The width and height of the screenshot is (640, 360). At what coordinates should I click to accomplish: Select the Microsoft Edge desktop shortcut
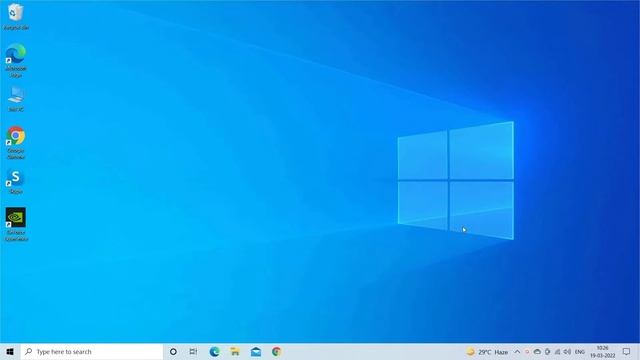tap(16, 60)
